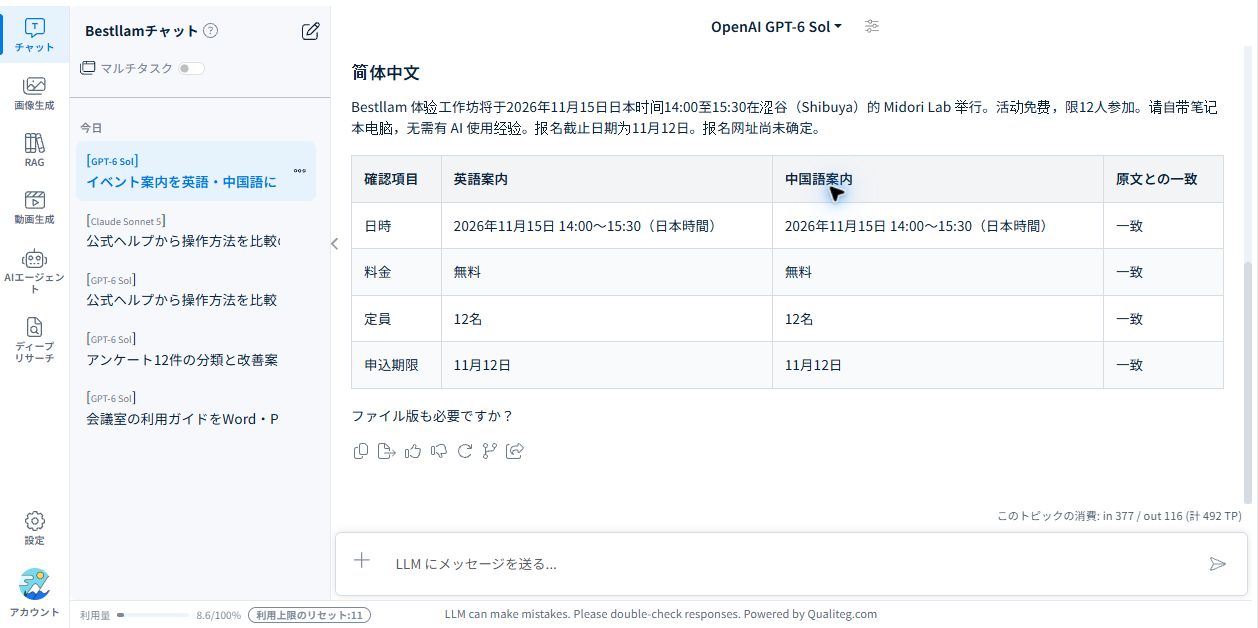Image resolution: width=1258 pixels, height=628 pixels.
Task: Click 12名 in the 中国語案内 column
Action: click(799, 319)
